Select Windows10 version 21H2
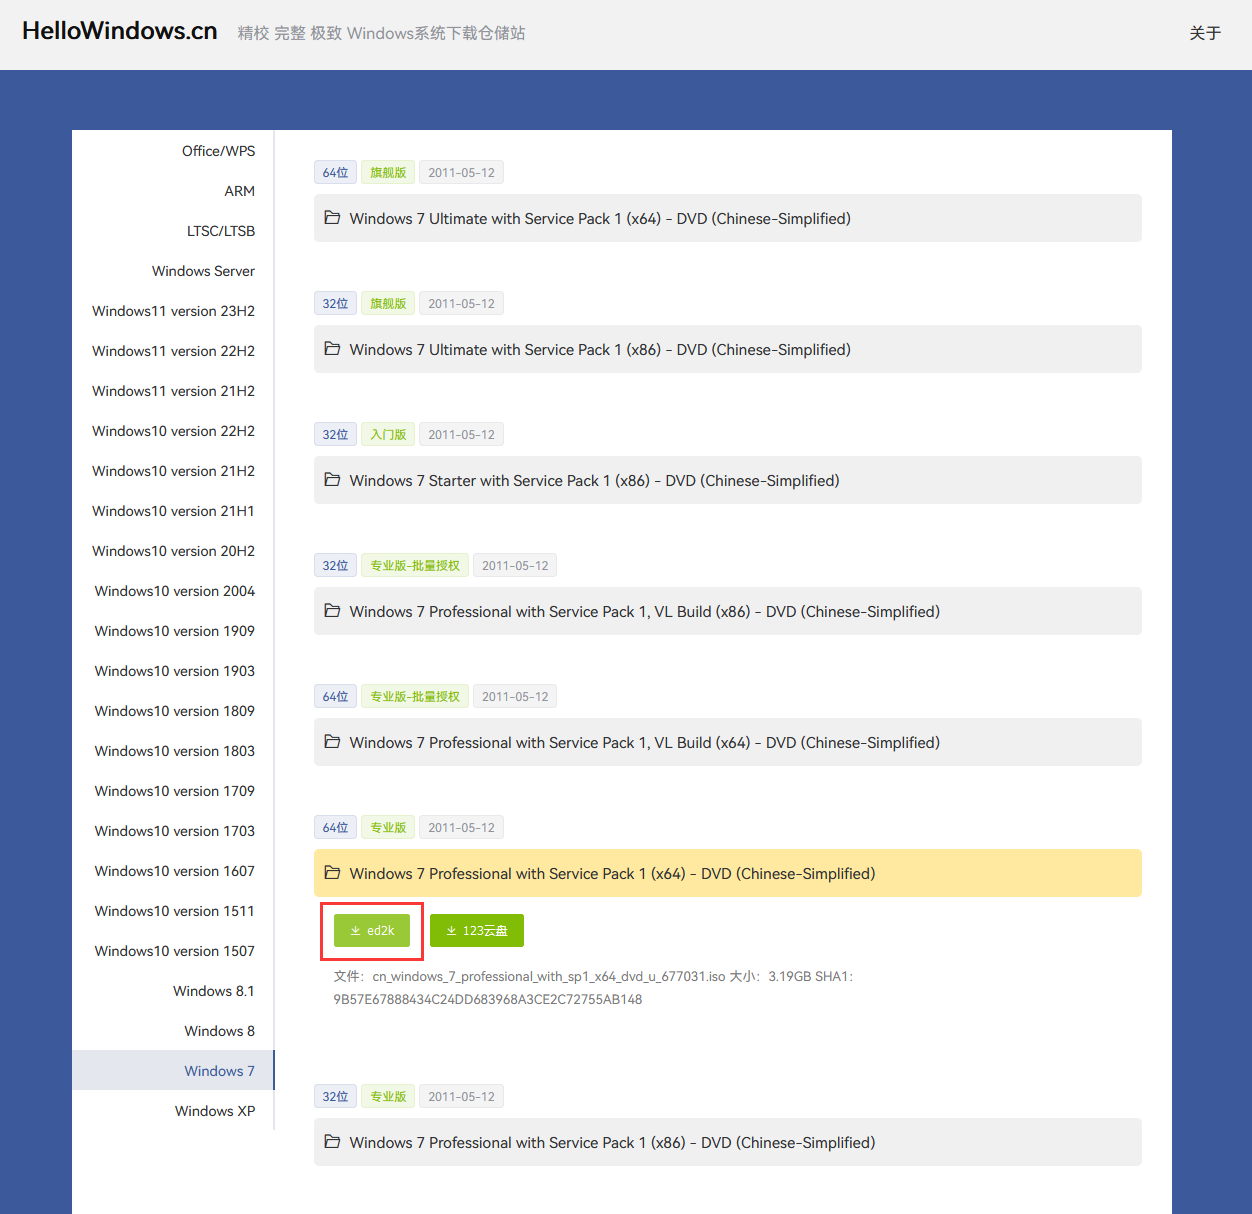 pos(173,471)
